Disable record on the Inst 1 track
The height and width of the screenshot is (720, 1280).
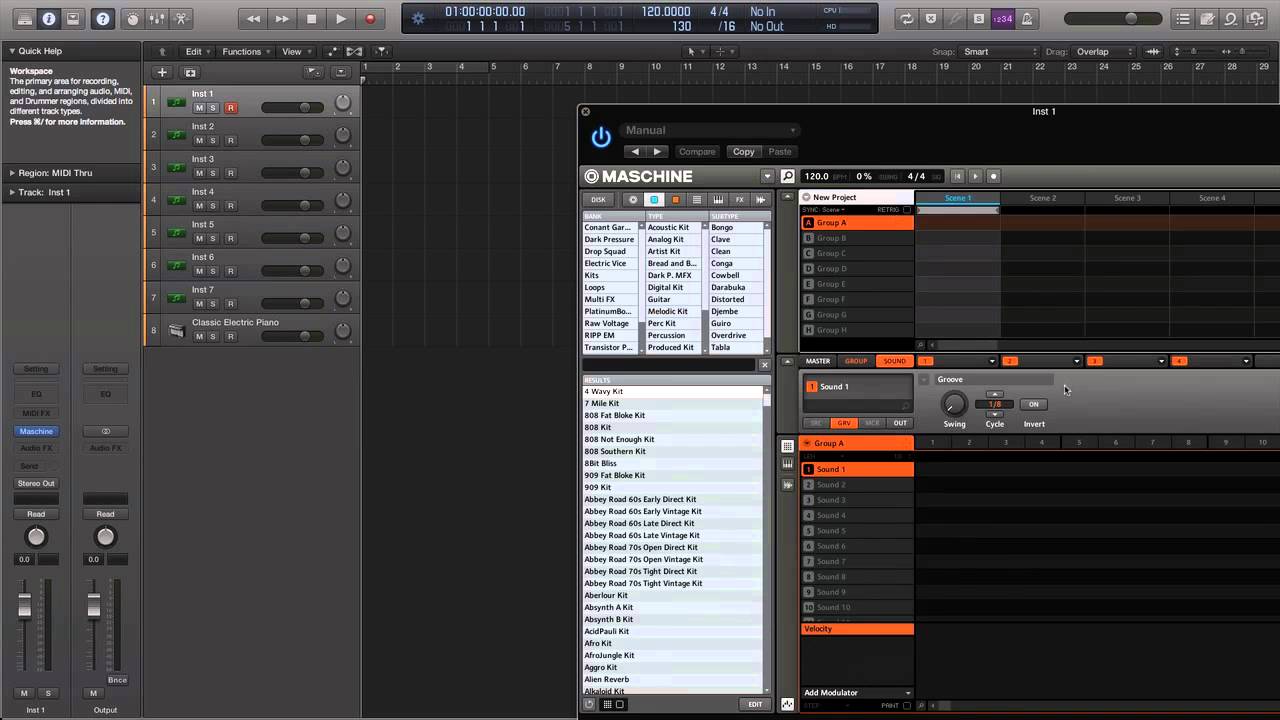[x=230, y=108]
